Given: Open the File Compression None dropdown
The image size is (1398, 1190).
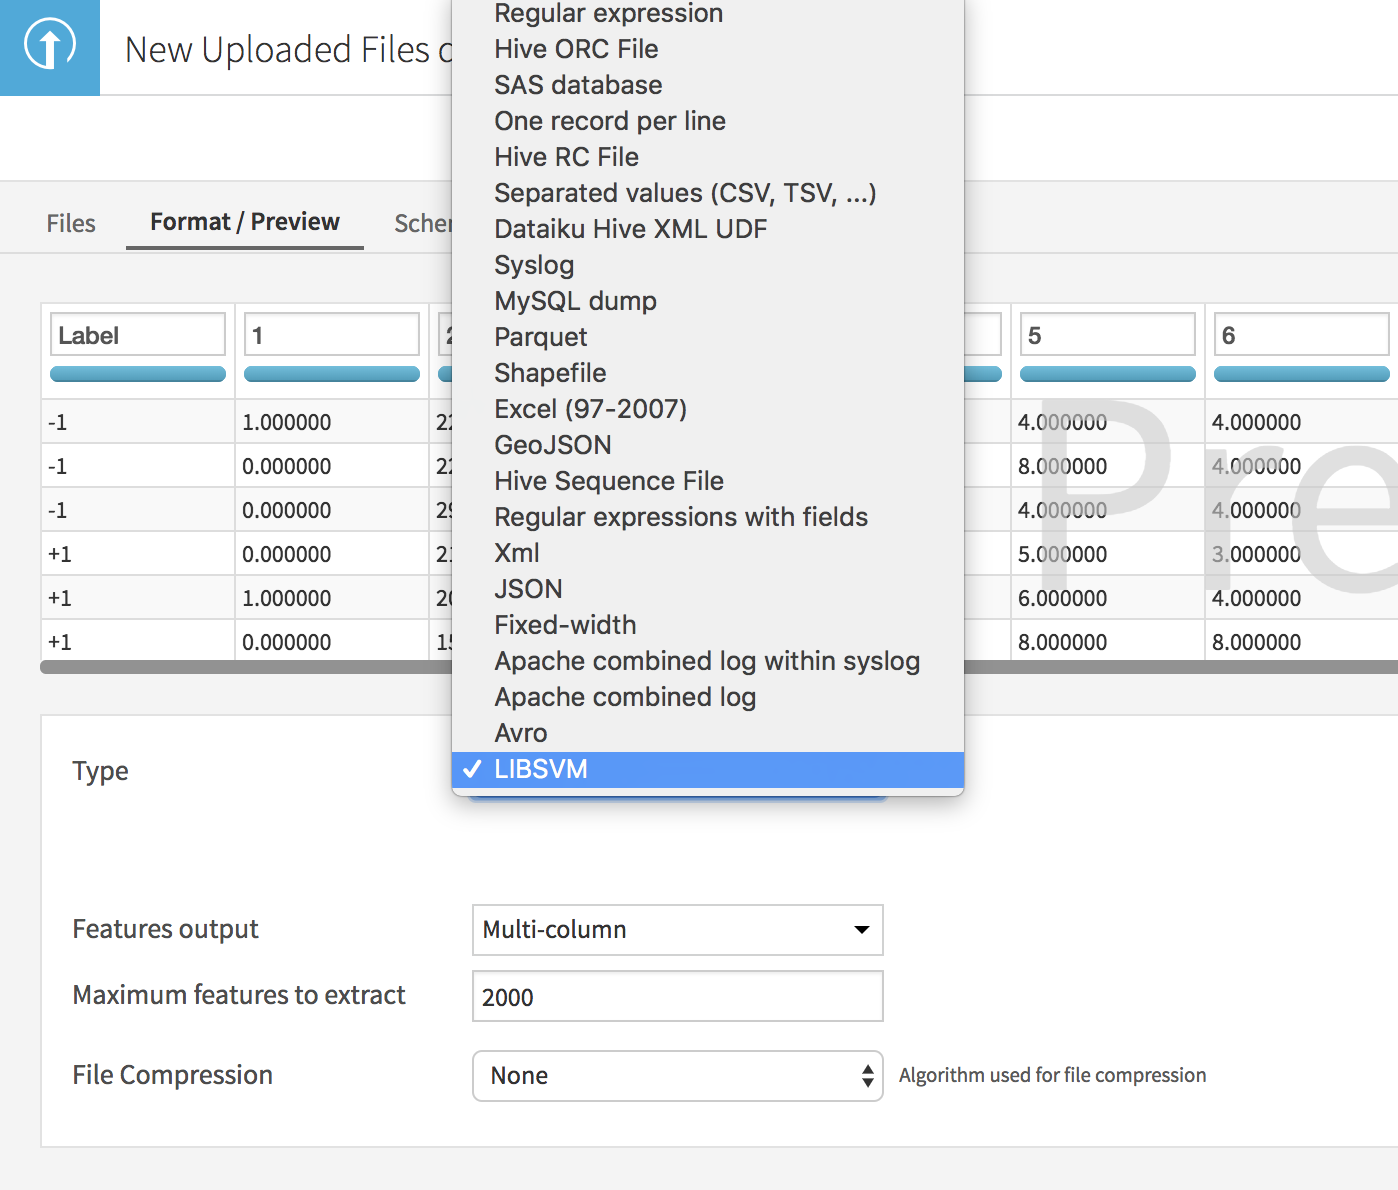Looking at the screenshot, I should click(x=677, y=1076).
